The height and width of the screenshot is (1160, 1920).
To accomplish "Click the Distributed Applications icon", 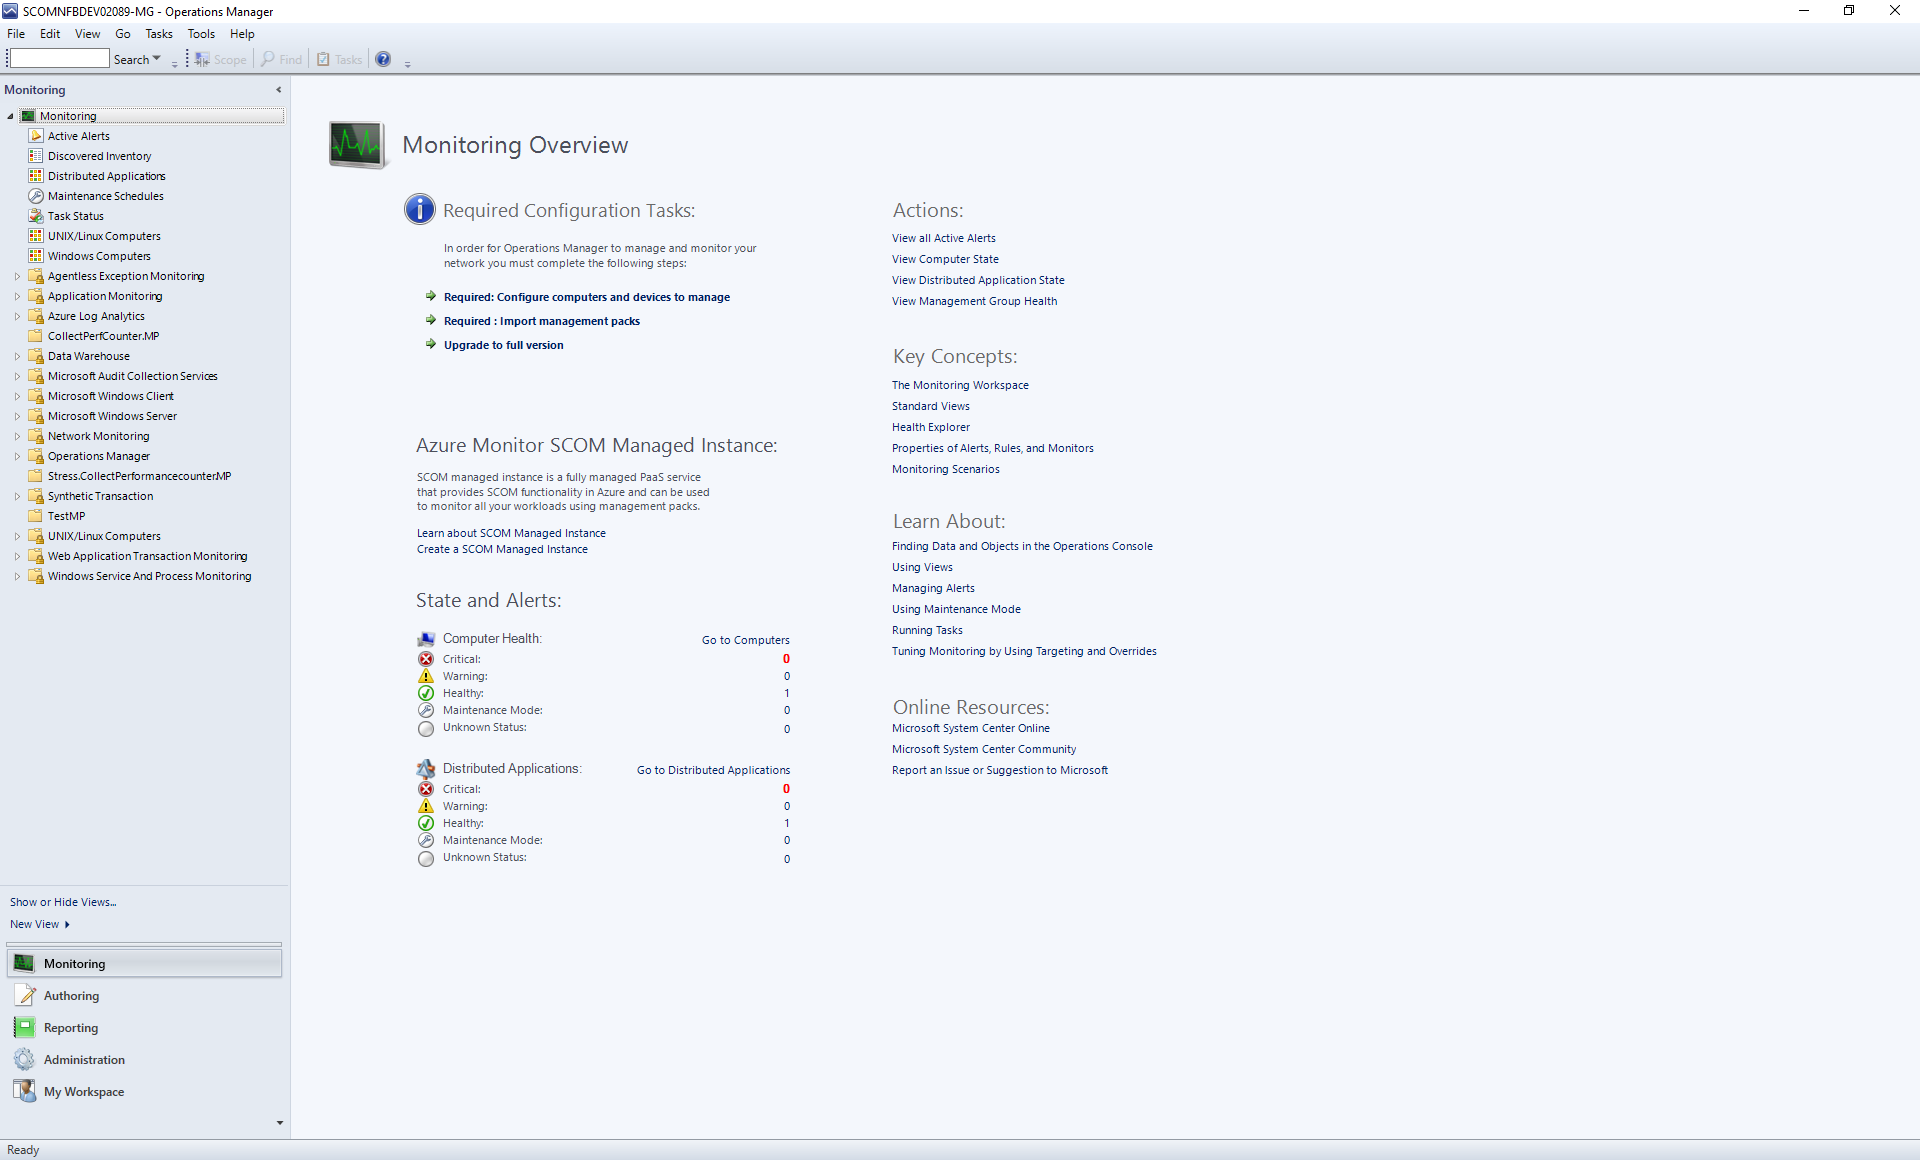I will pyautogui.click(x=36, y=176).
